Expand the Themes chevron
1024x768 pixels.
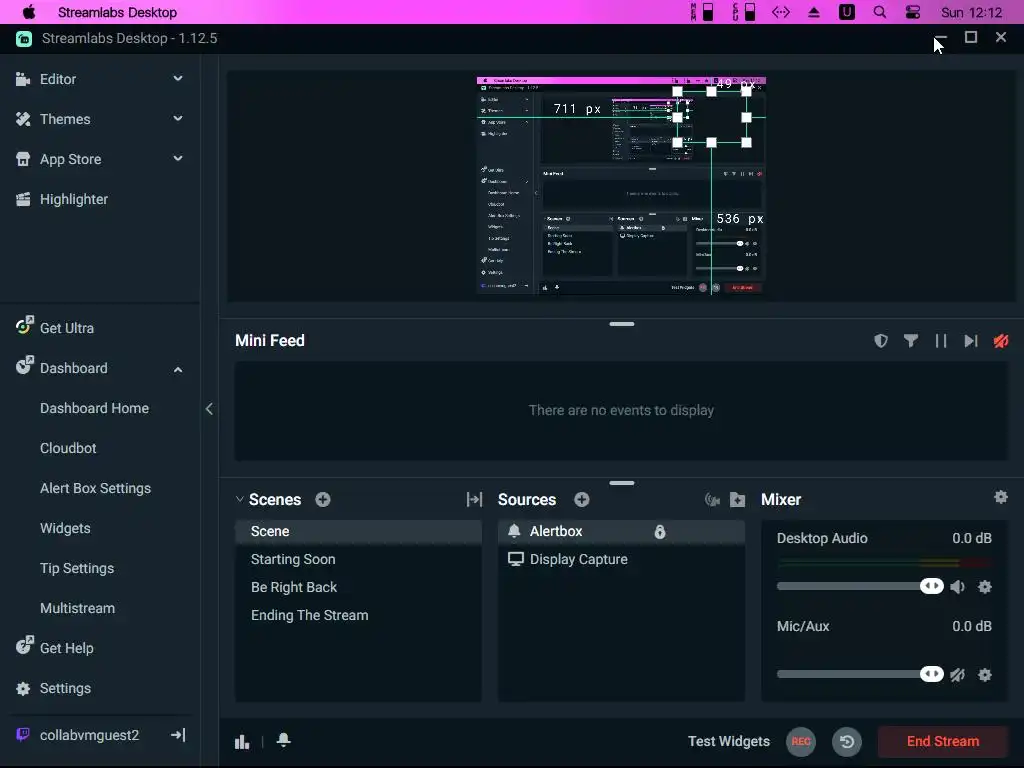coord(178,118)
